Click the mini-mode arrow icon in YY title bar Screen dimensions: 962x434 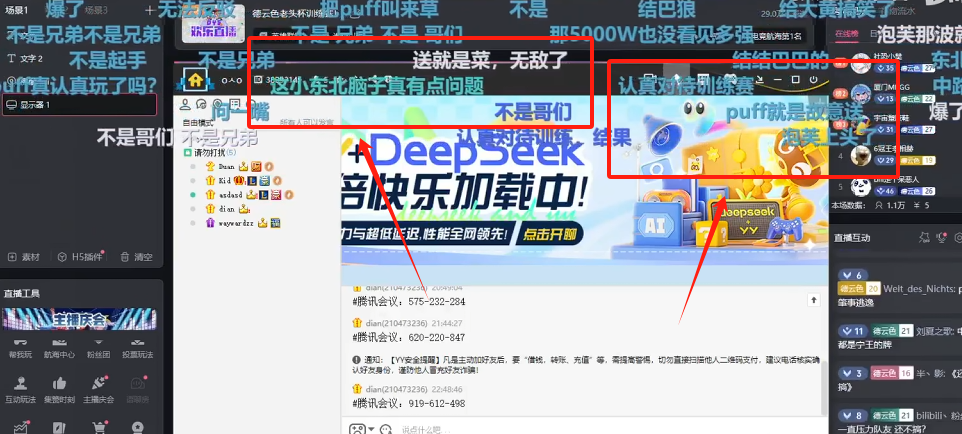(760, 80)
